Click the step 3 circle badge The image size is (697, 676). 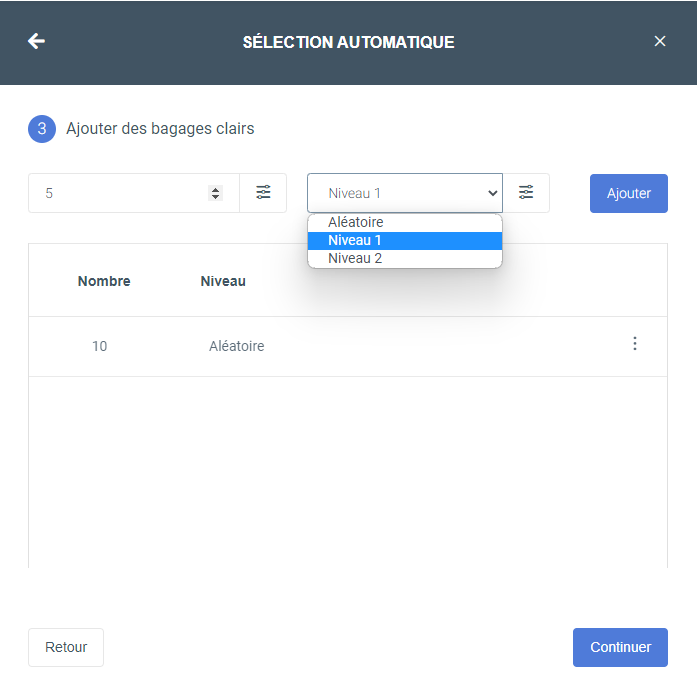[42, 129]
